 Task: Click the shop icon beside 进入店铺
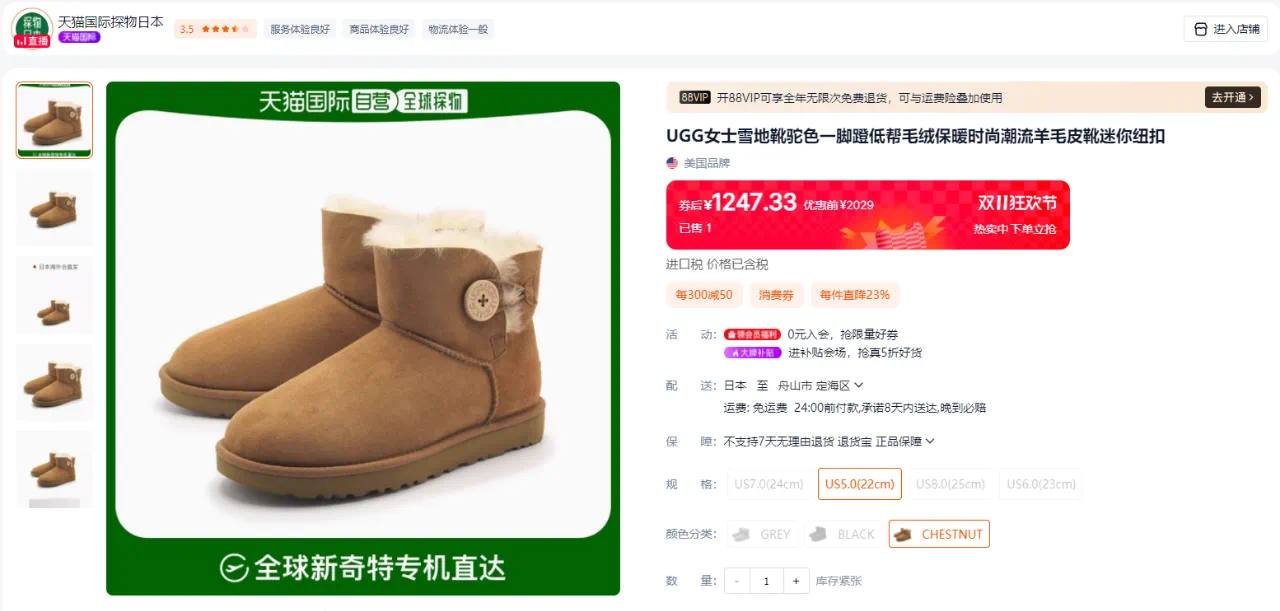[1201, 29]
